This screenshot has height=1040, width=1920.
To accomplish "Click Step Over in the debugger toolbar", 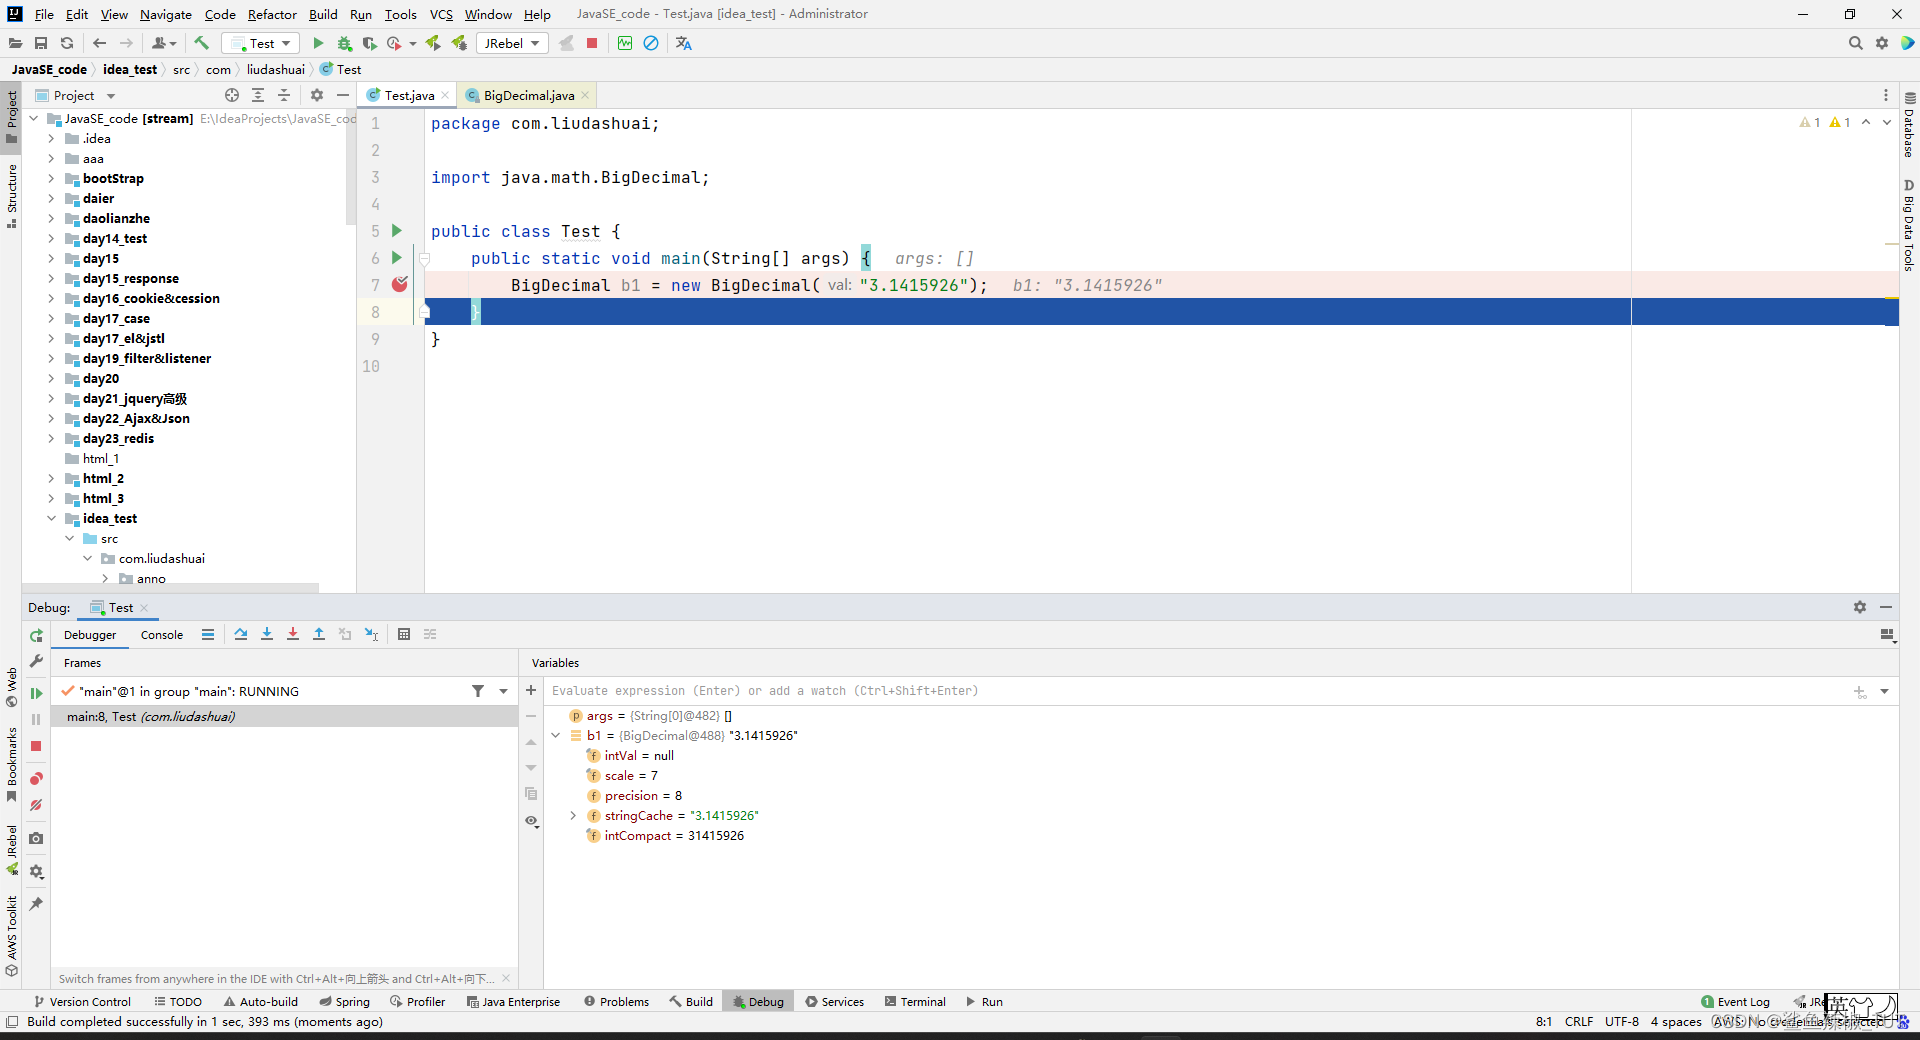I will pyautogui.click(x=241, y=634).
